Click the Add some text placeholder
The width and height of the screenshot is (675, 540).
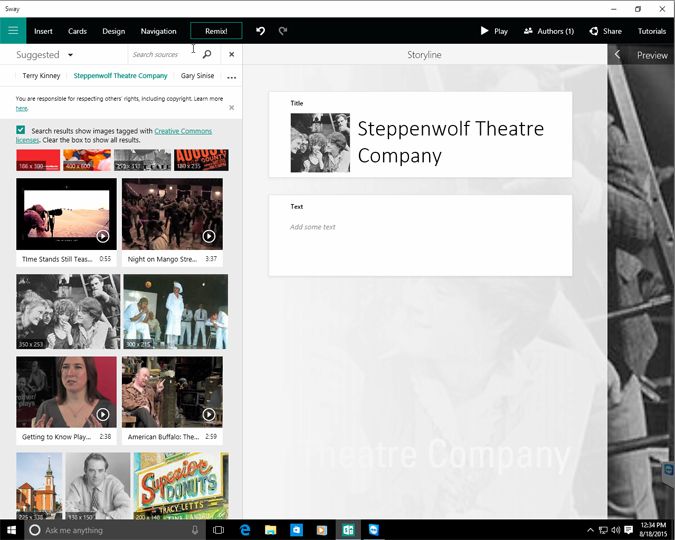click(x=313, y=227)
